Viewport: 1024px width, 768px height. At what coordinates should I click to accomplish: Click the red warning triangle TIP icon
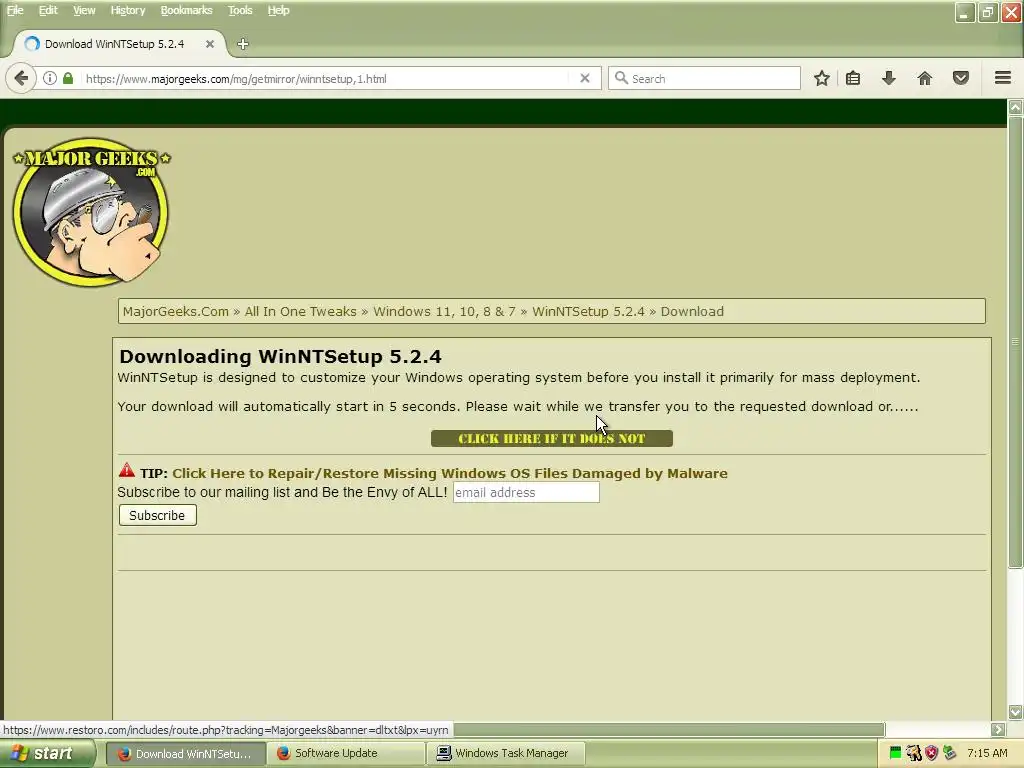point(127,470)
